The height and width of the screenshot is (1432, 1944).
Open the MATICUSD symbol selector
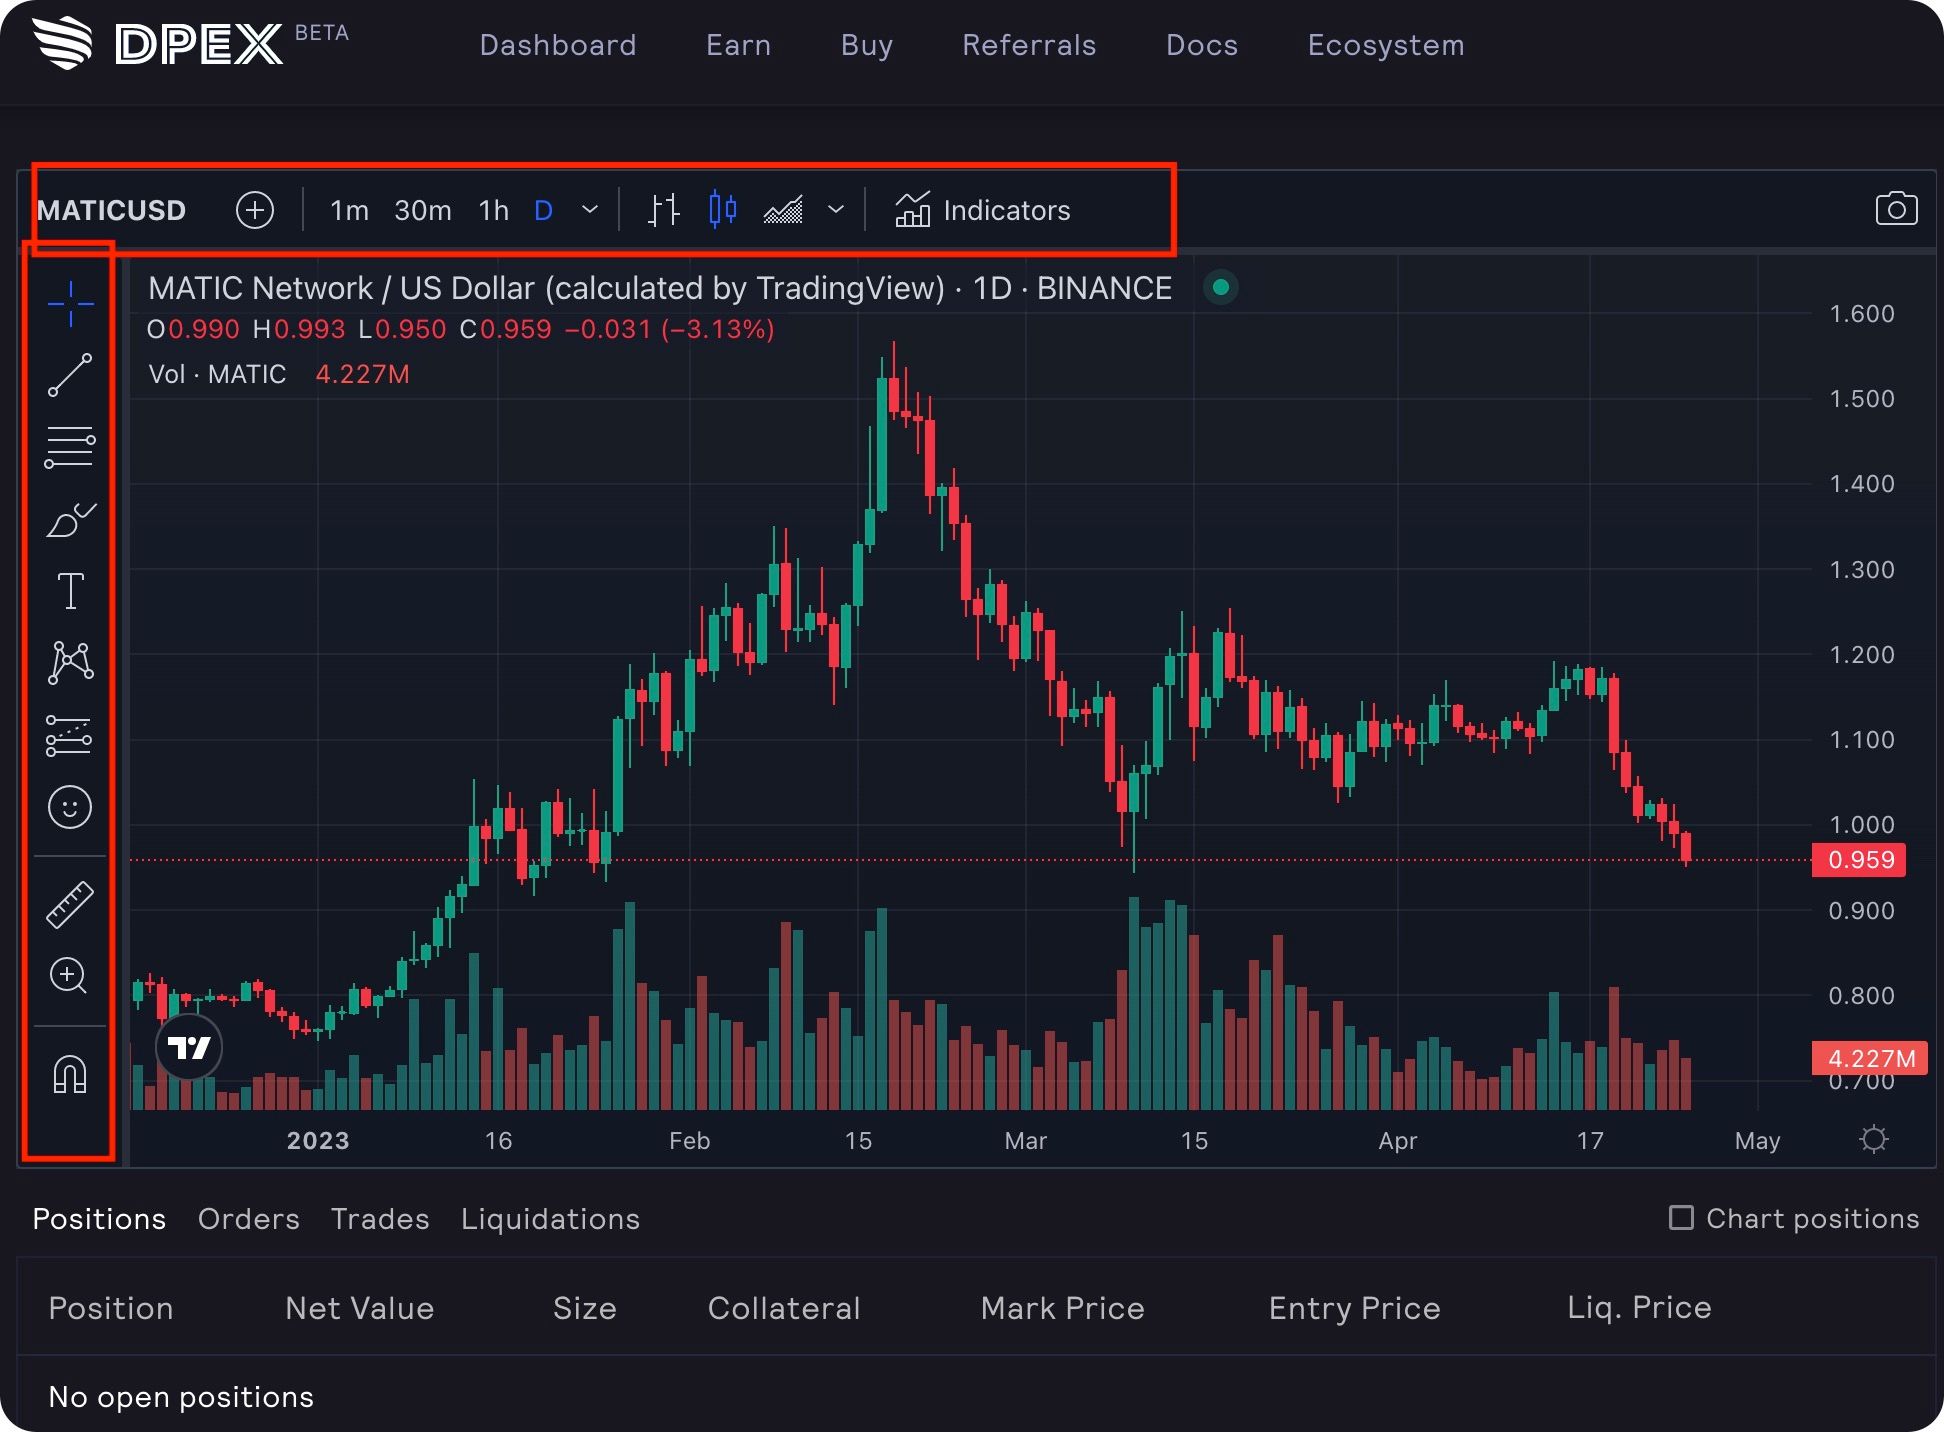111,210
